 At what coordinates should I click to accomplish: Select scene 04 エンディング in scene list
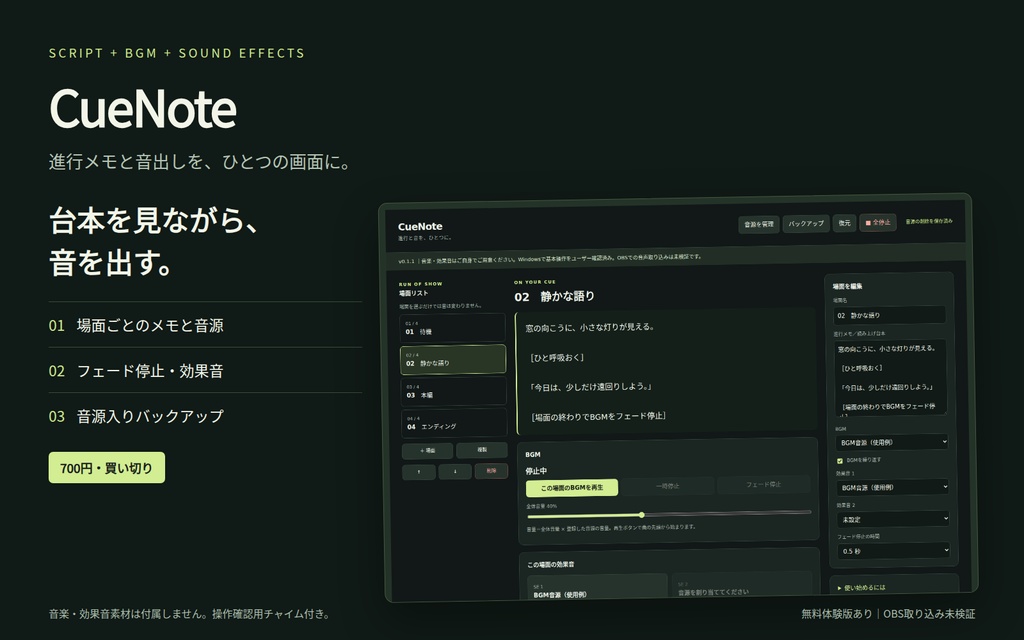click(x=454, y=423)
